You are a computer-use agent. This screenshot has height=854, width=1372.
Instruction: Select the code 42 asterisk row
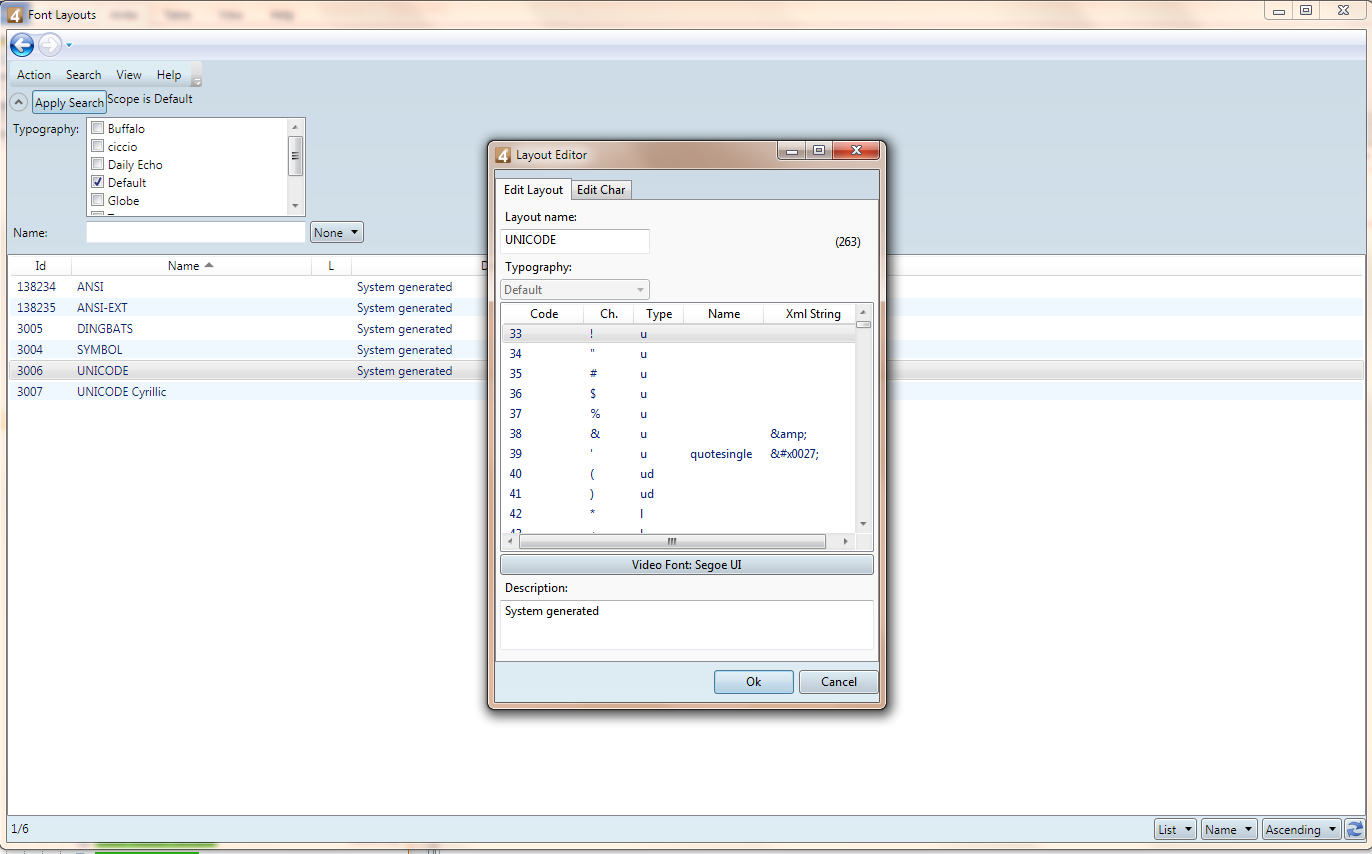click(x=679, y=514)
